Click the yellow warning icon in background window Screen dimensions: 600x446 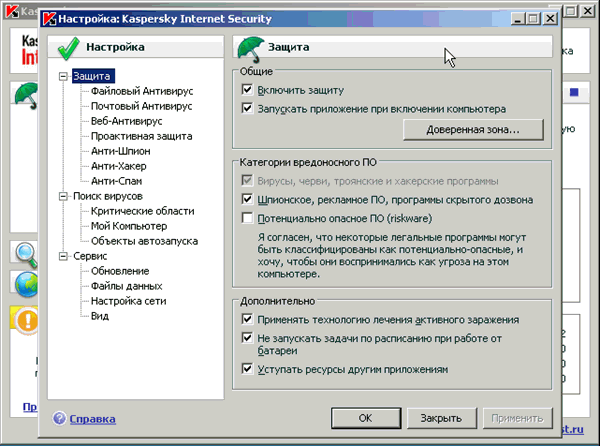[x=27, y=321]
